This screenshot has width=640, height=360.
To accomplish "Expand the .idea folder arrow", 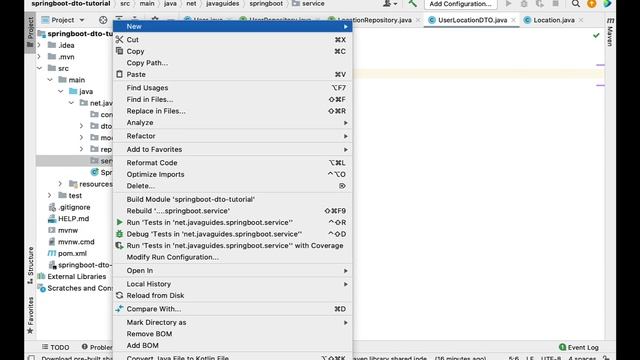I will point(40,45).
